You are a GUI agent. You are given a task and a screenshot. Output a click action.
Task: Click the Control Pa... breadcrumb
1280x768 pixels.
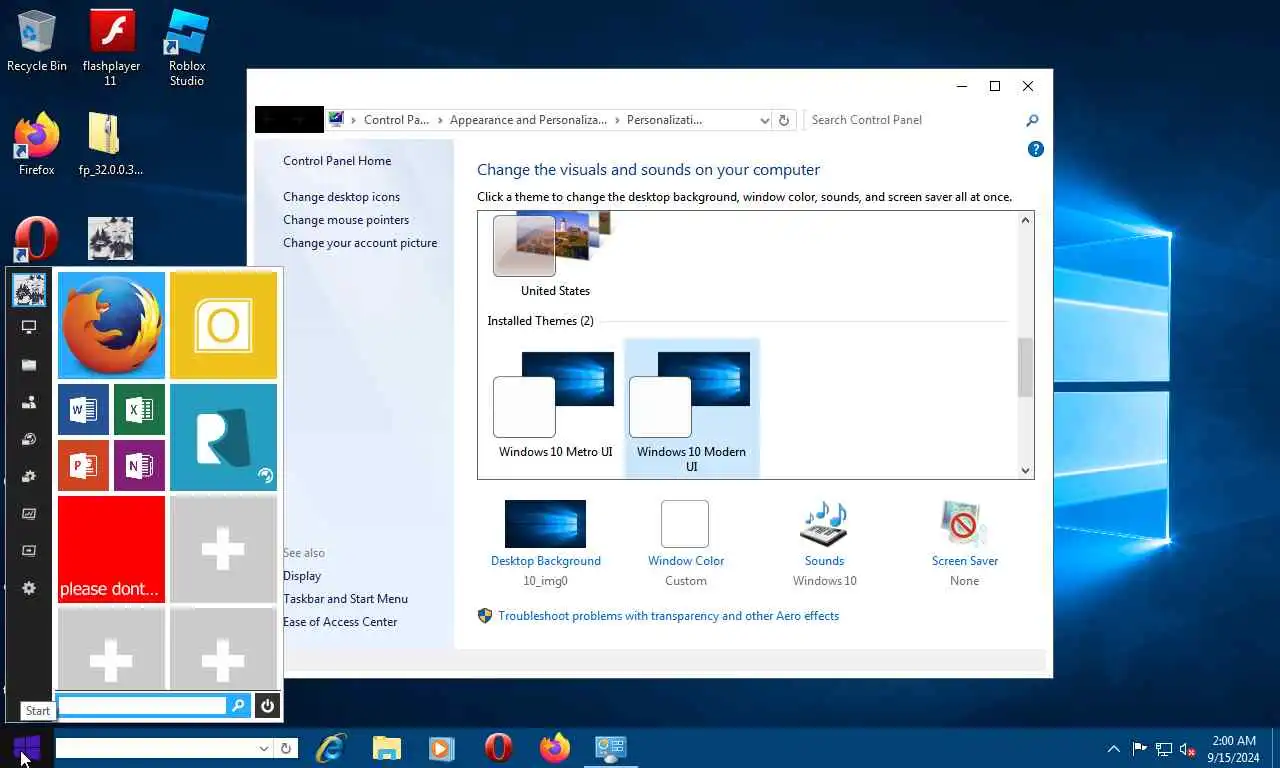pos(396,120)
